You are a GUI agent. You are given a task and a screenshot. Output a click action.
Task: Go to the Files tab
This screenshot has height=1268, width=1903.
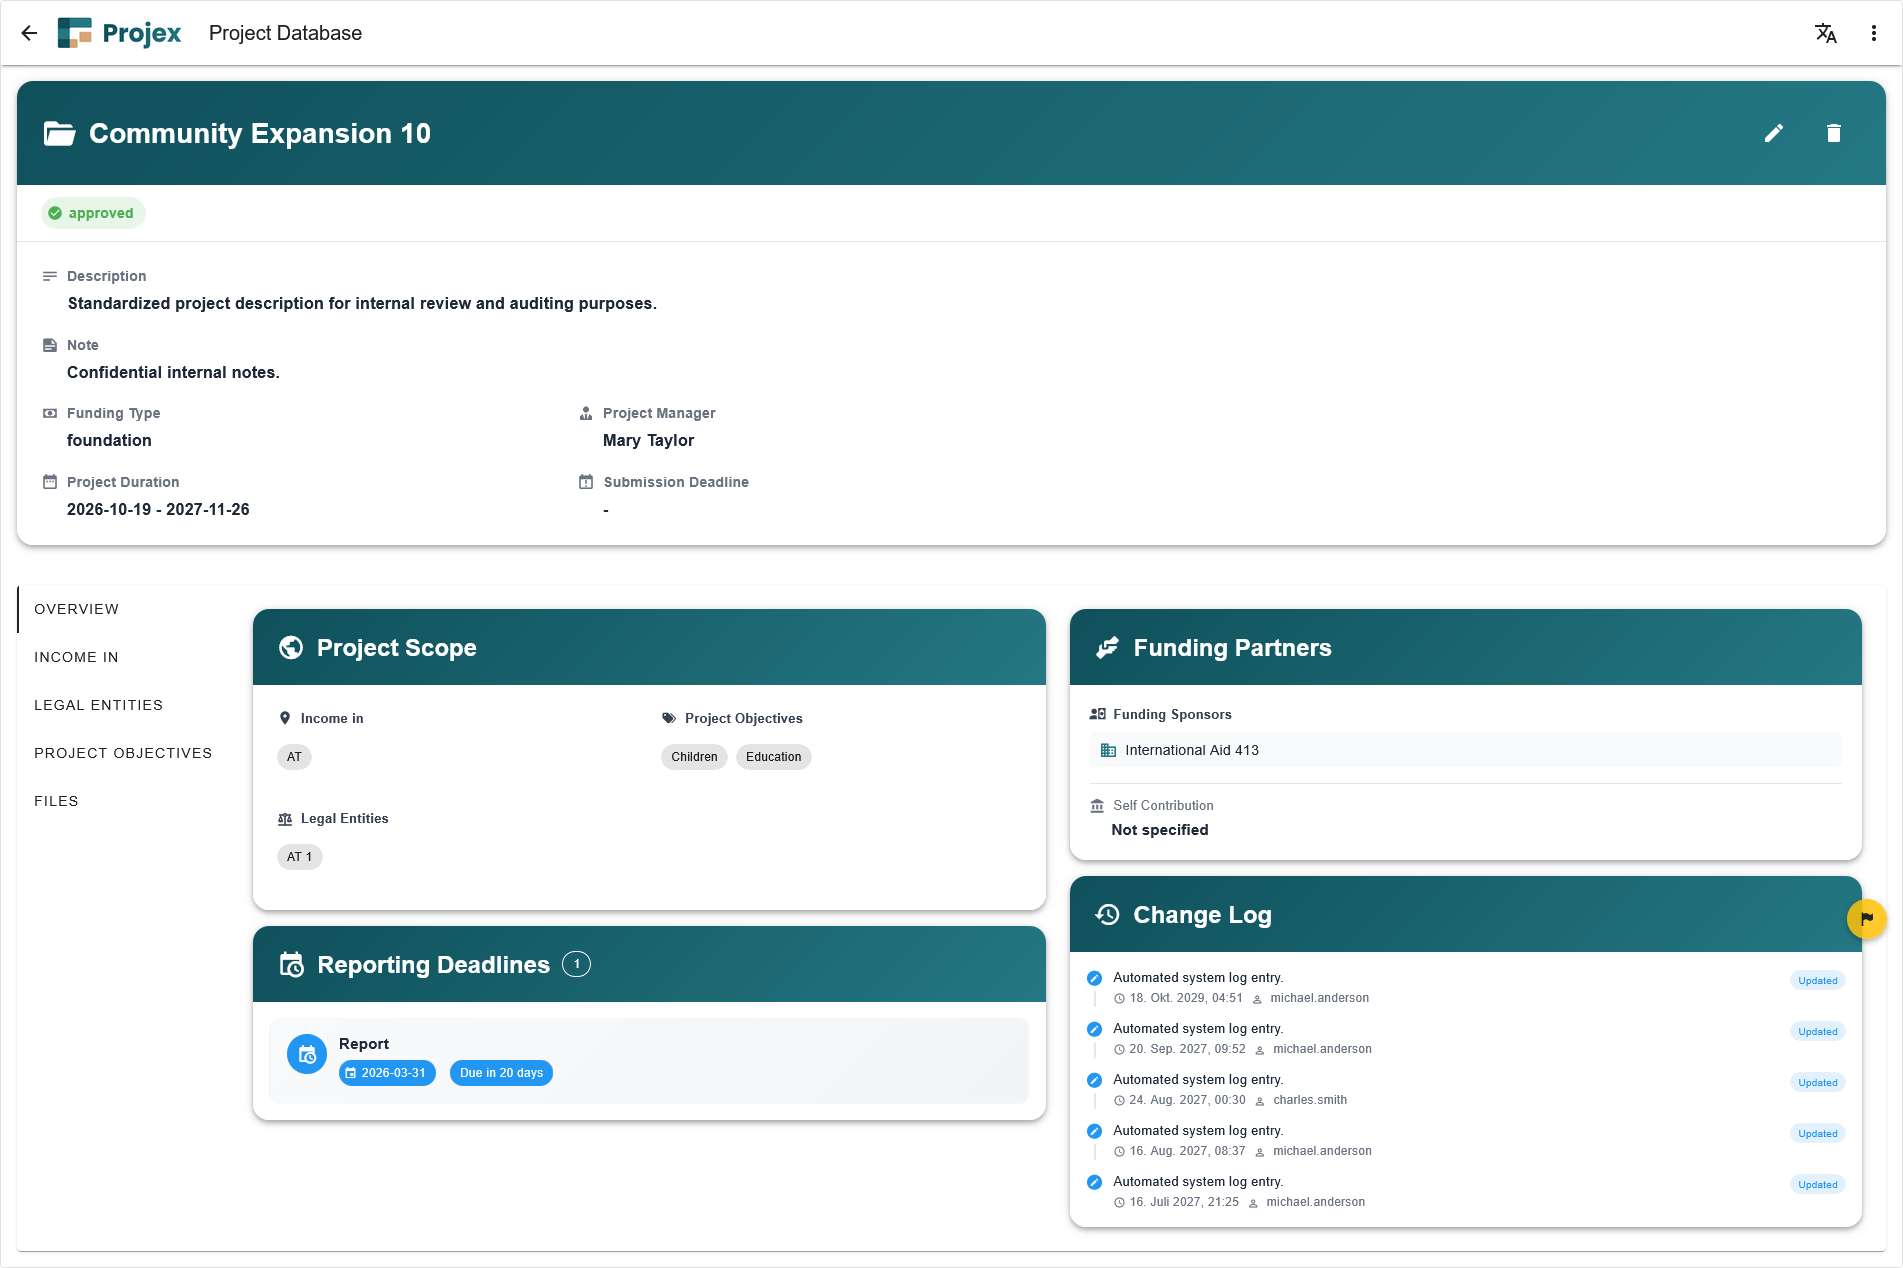click(56, 801)
